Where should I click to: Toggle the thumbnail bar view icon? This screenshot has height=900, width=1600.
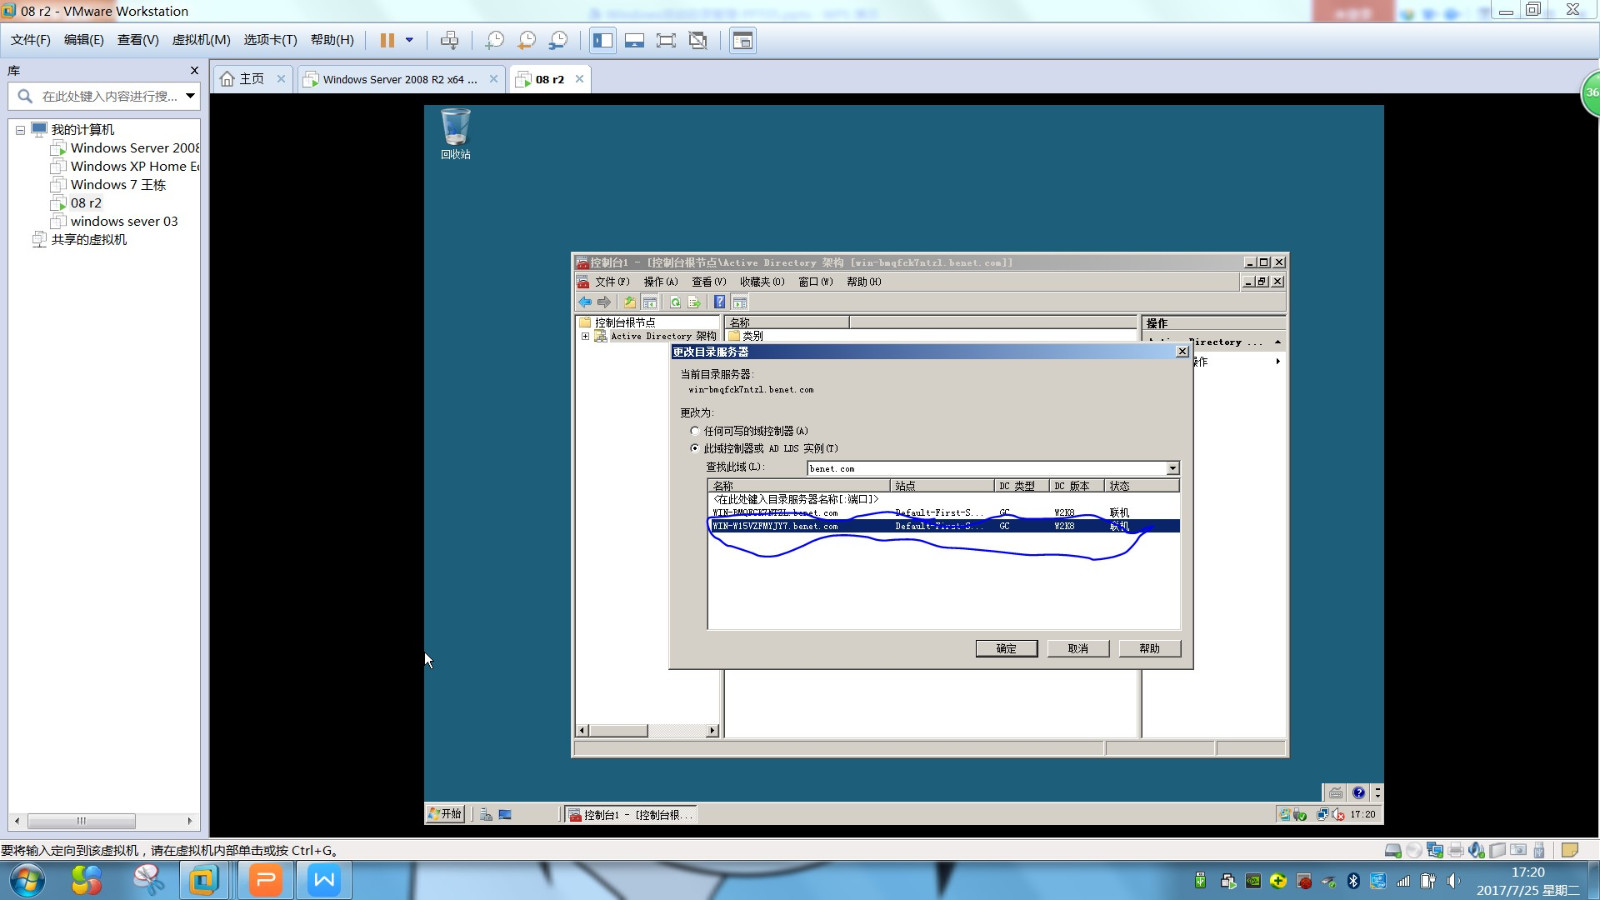(635, 40)
